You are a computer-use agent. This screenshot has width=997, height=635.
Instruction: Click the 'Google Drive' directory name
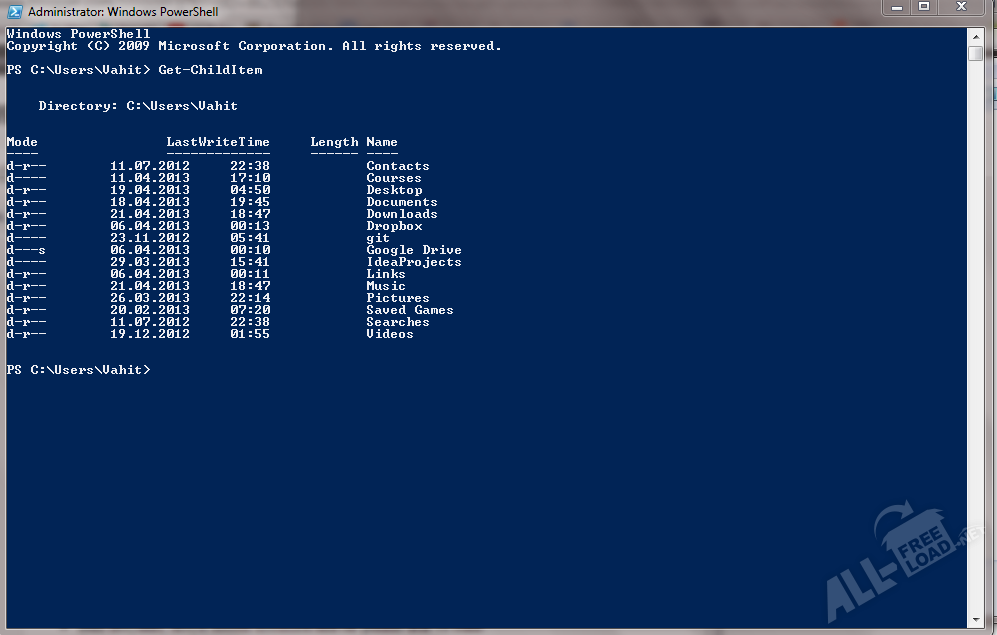(x=413, y=250)
